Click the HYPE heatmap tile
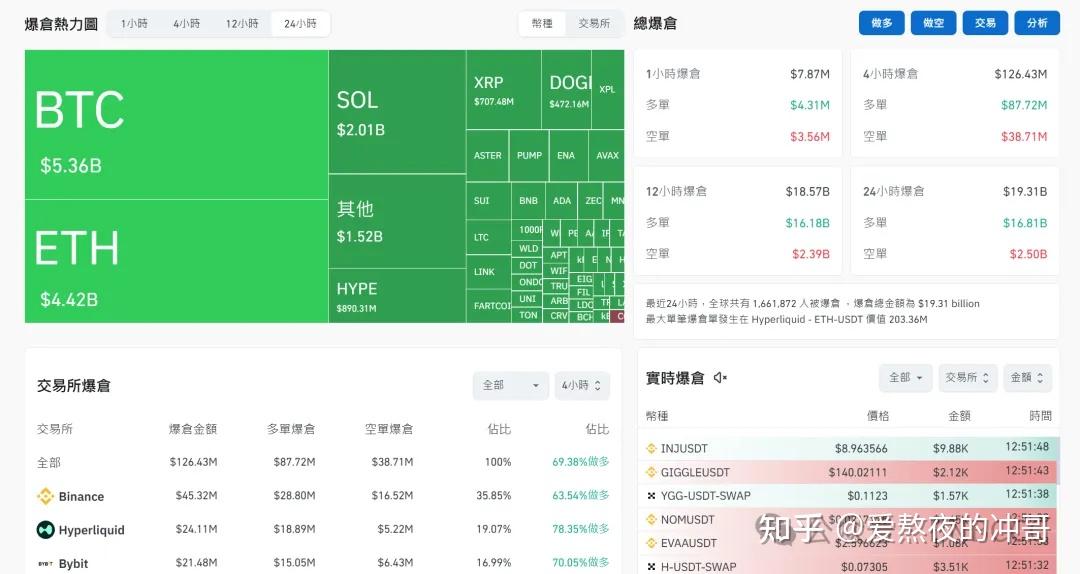Image resolution: width=1080 pixels, height=574 pixels. pyautogui.click(x=397, y=296)
